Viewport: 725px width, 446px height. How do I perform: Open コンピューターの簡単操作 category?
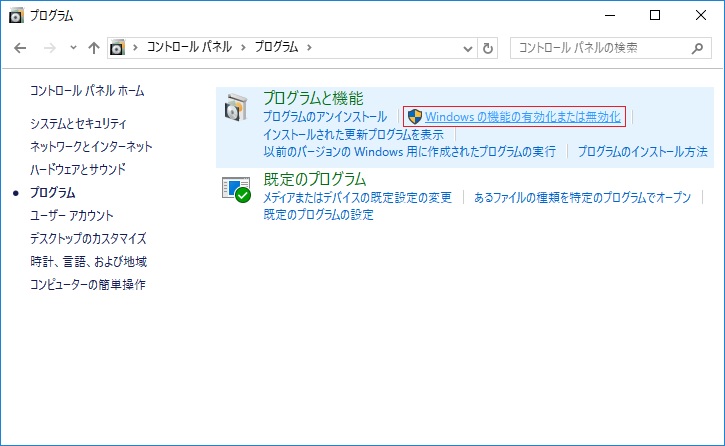pyautogui.click(x=87, y=284)
